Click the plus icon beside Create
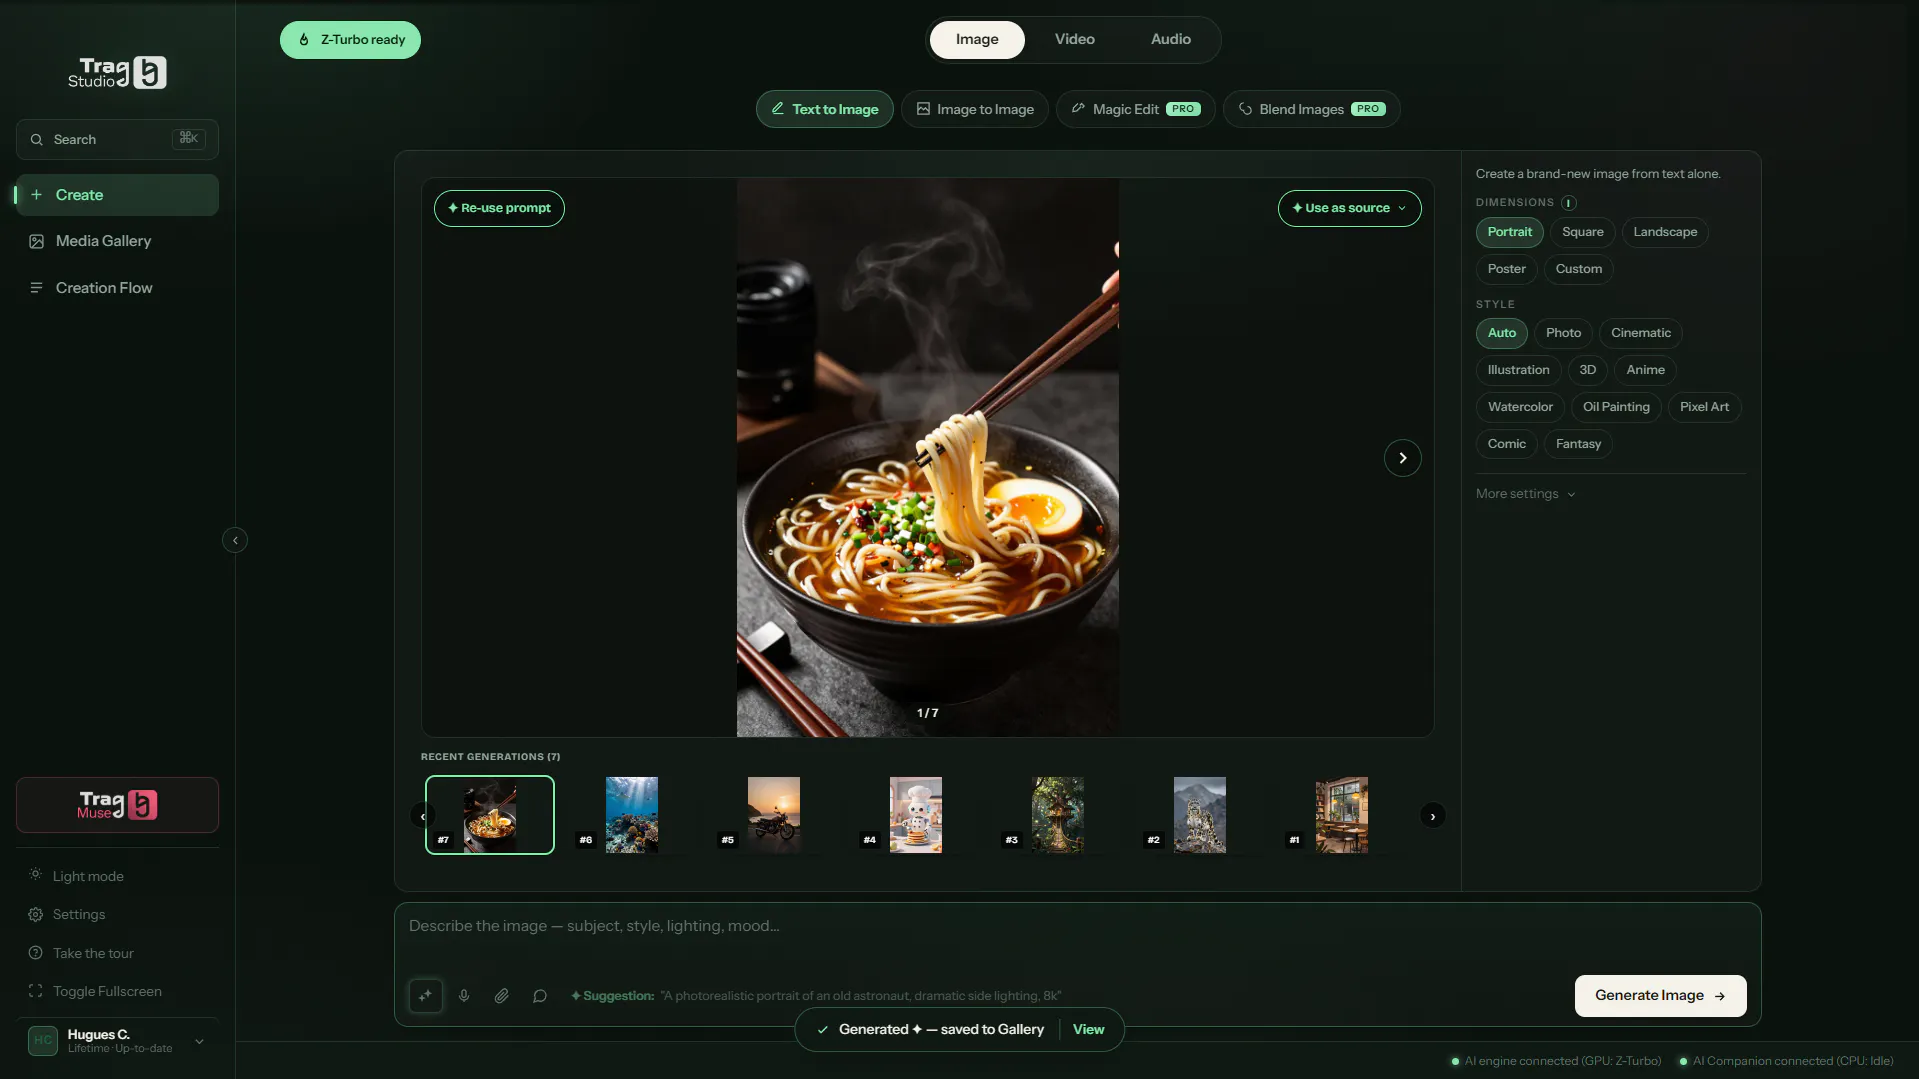Image resolution: width=1919 pixels, height=1079 pixels. click(37, 195)
